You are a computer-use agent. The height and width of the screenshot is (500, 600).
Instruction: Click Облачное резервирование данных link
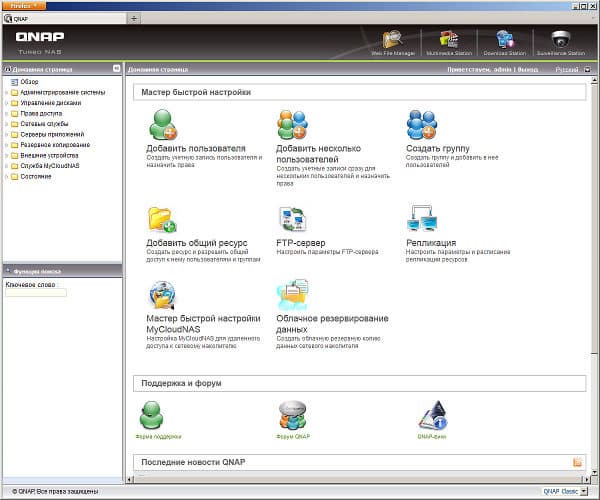coord(332,324)
